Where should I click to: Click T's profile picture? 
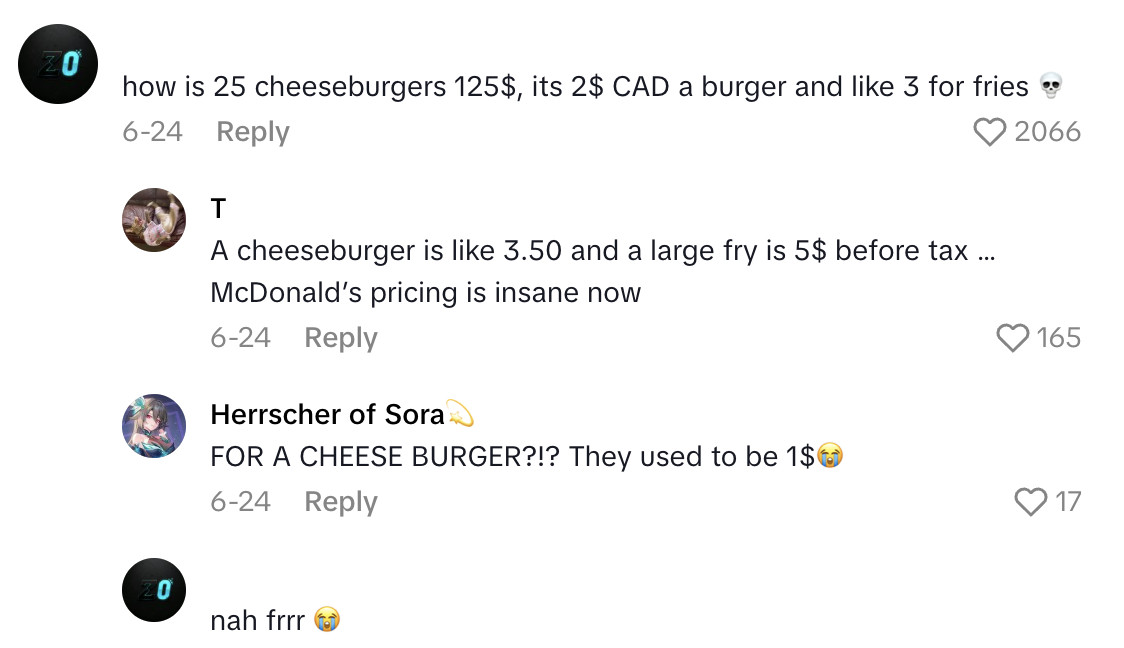[153, 220]
